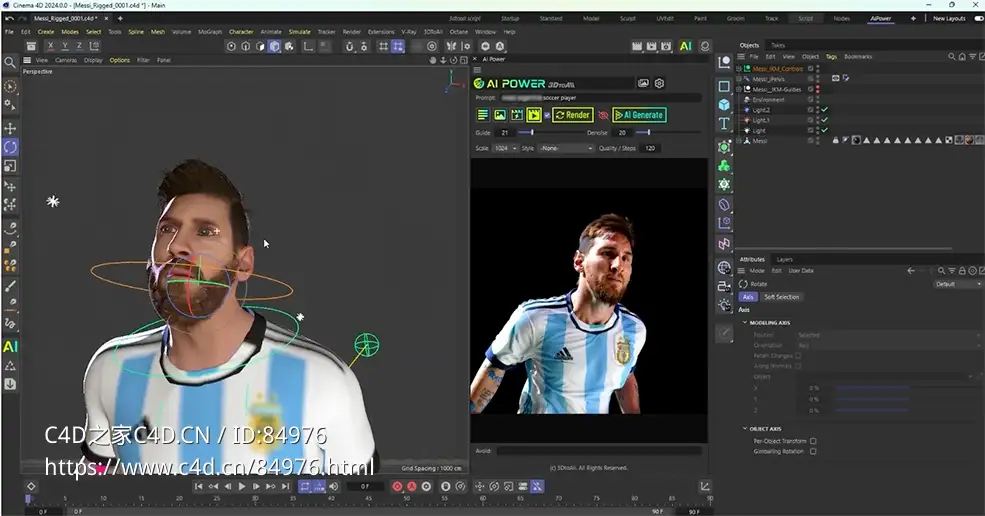Collapse the OBJECT AXIS section
Viewport: 985px width, 516px height.
tap(745, 429)
